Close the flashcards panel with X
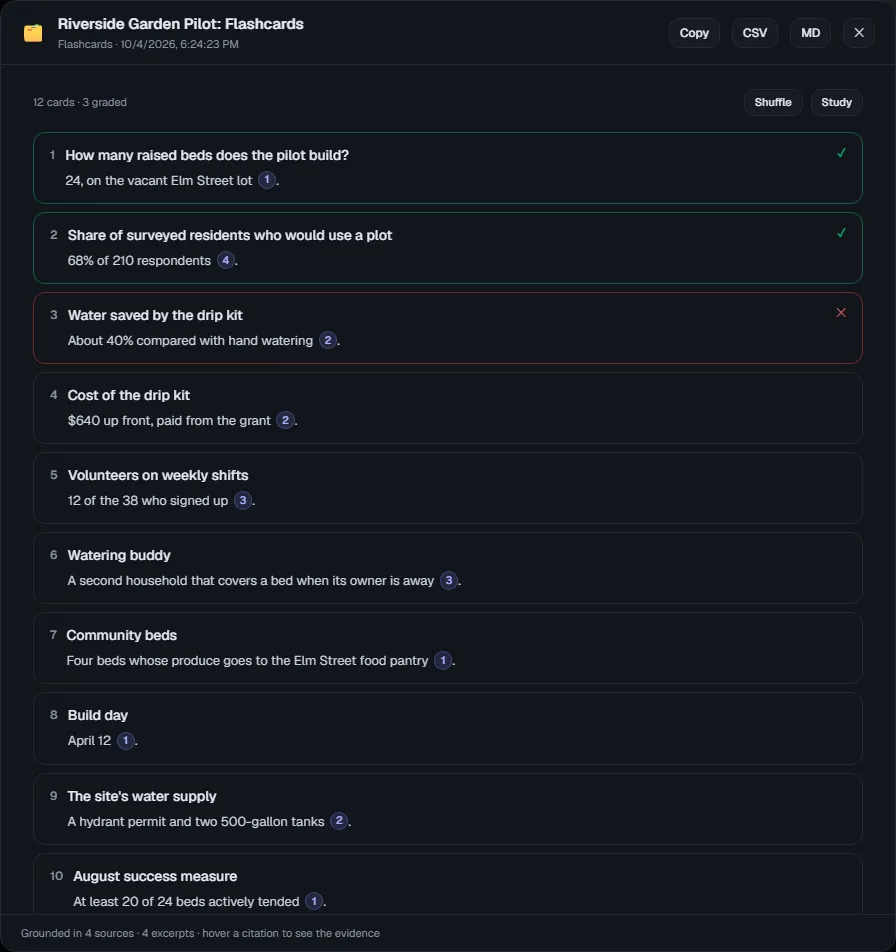896x952 pixels. pos(858,33)
